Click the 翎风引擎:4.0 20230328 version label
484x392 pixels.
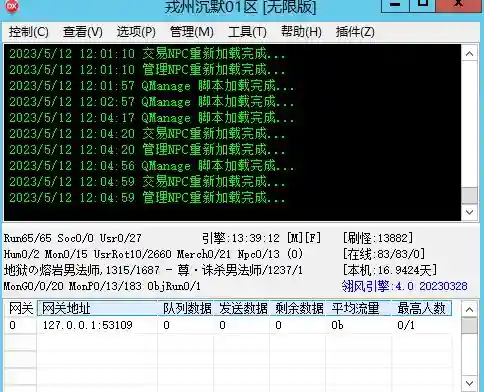405,286
